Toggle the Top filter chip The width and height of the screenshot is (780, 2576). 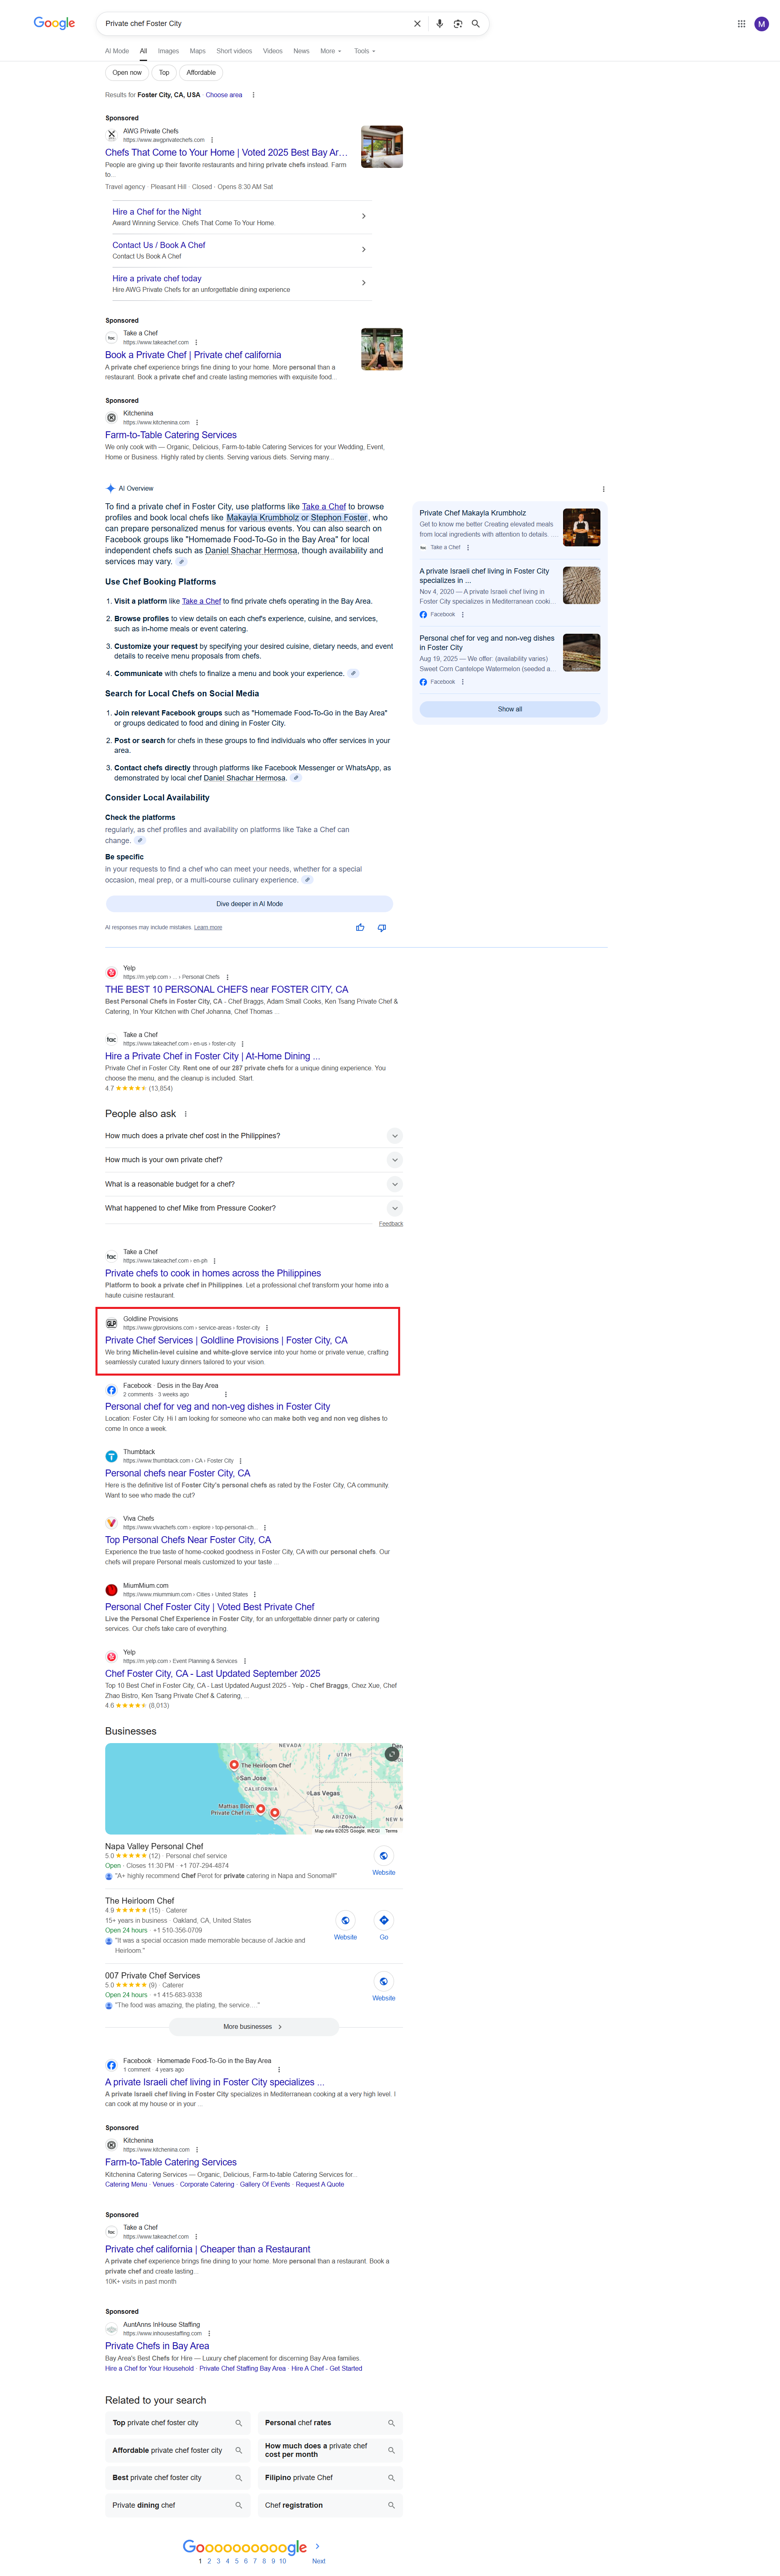coord(164,72)
